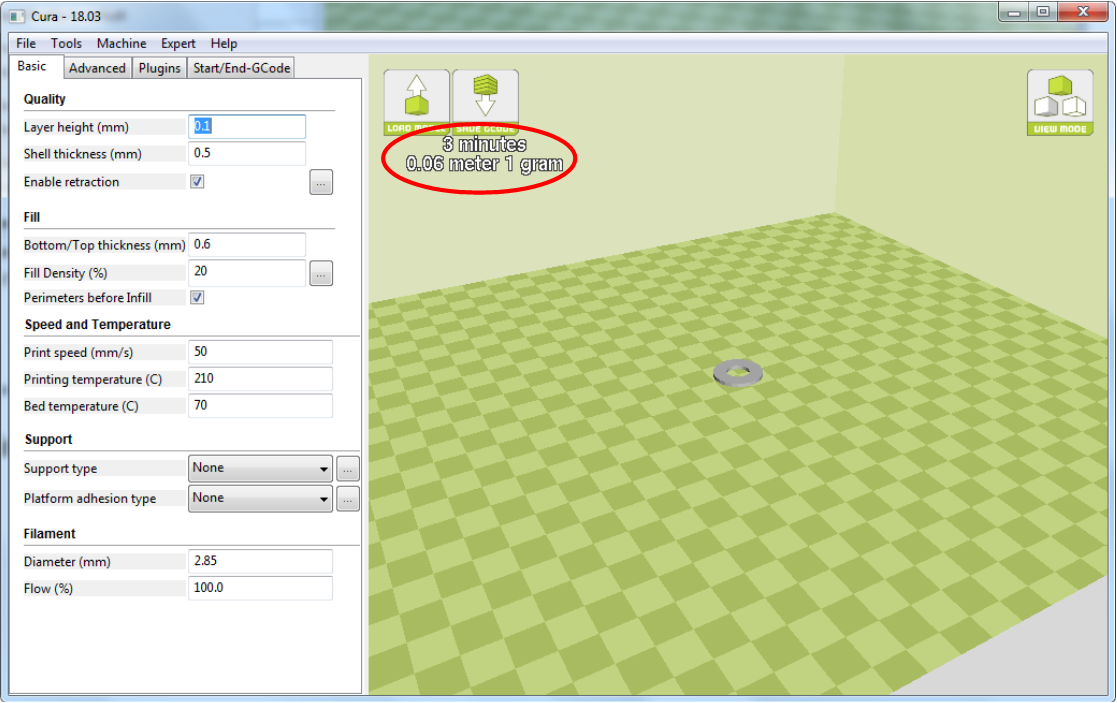Open retraction settings ellipsis button
This screenshot has height=703, width=1117.
(321, 182)
